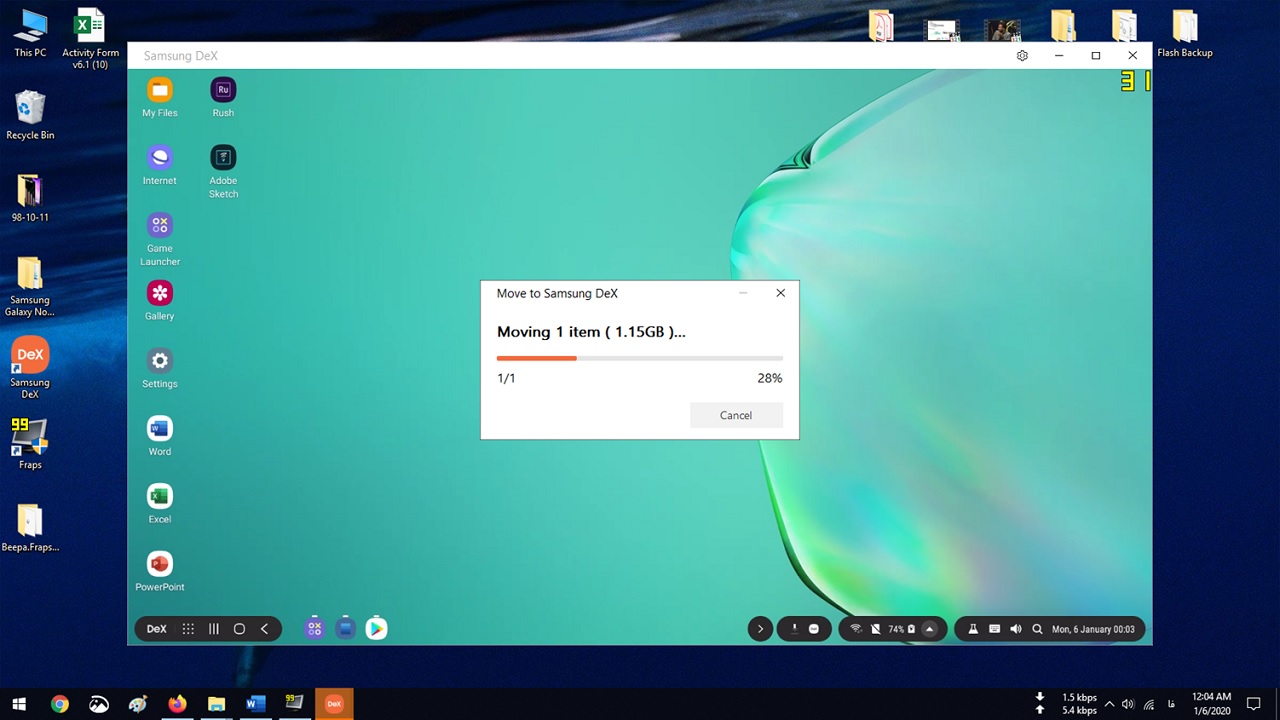The width and height of the screenshot is (1280, 720).
Task: Close the Move to Samsung DeX dialog
Action: coord(781,293)
